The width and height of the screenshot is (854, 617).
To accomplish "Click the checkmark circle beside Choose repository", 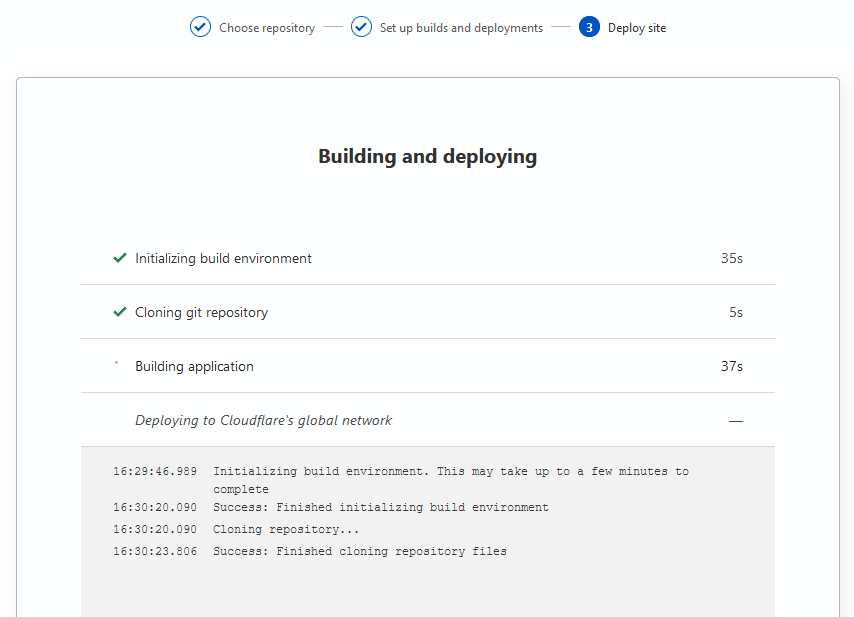I will tap(200, 27).
